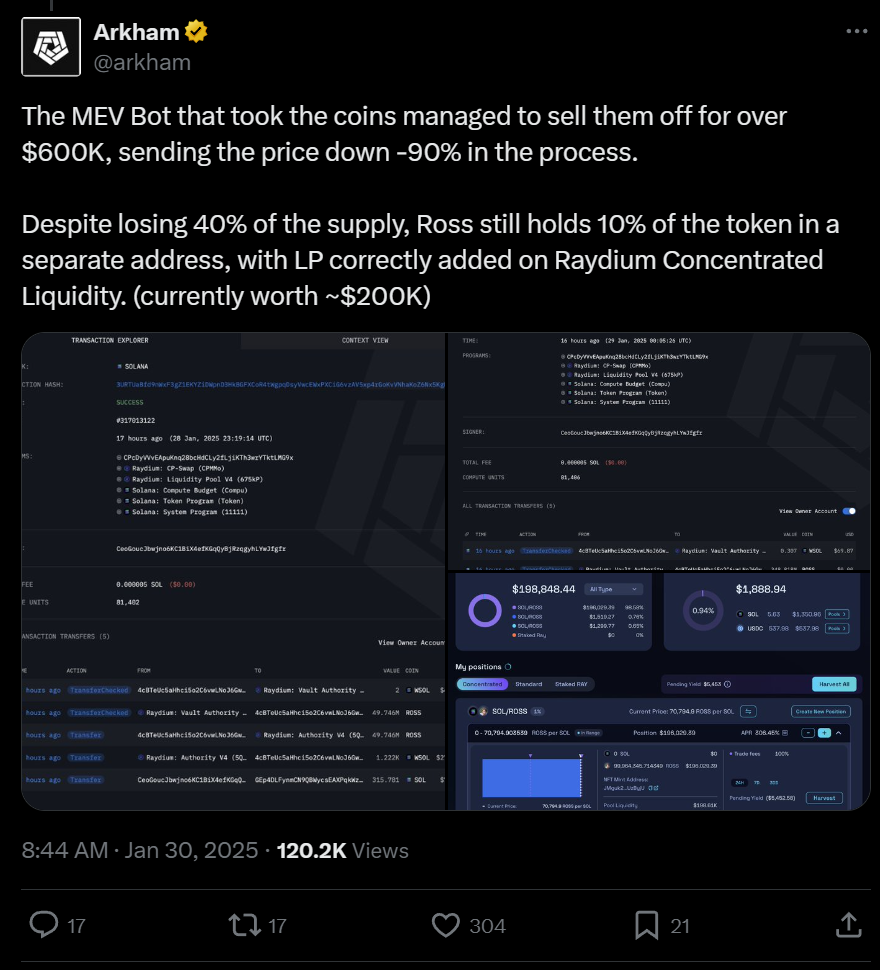Click the Harvest All button
Screen dimensions: 880x970
(834, 684)
